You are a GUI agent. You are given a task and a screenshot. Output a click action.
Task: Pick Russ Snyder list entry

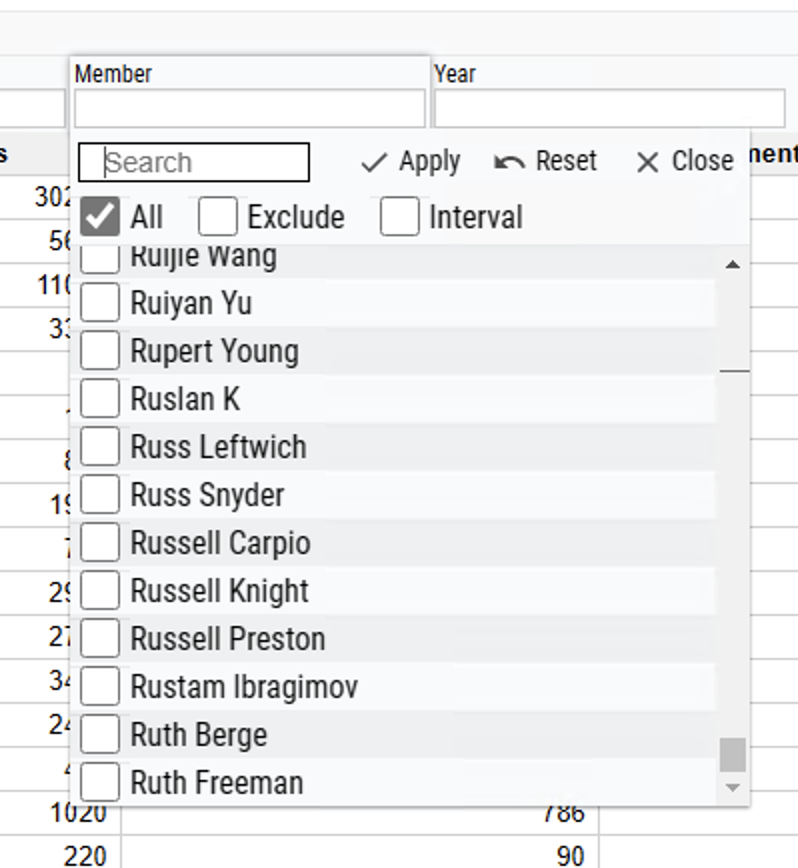pos(207,495)
